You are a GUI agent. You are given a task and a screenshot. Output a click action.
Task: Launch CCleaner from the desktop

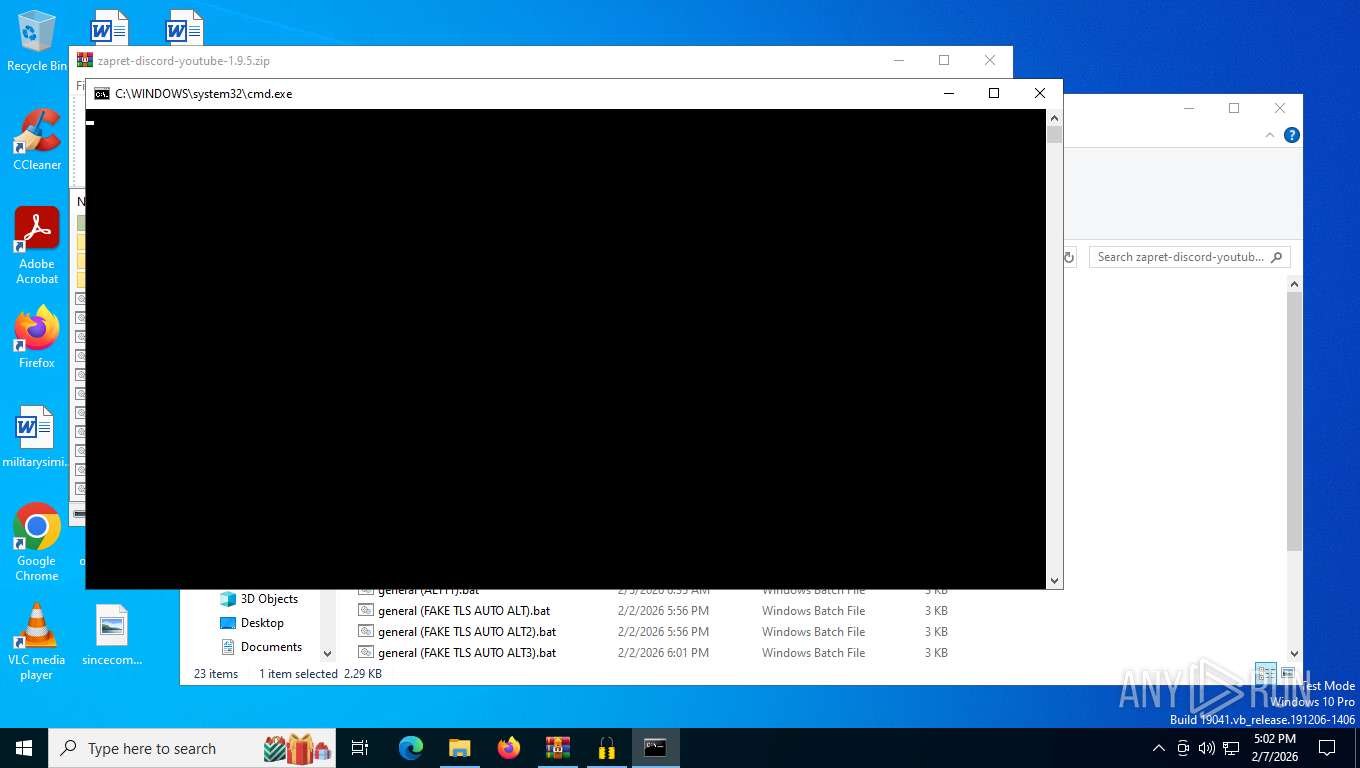pos(37,140)
